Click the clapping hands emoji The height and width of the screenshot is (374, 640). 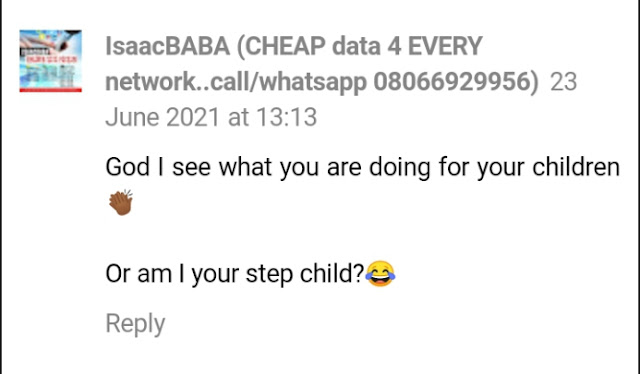(x=121, y=202)
